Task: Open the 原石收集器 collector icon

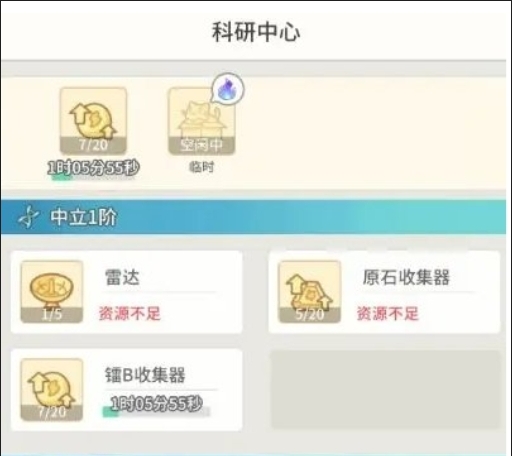Action: click(309, 292)
